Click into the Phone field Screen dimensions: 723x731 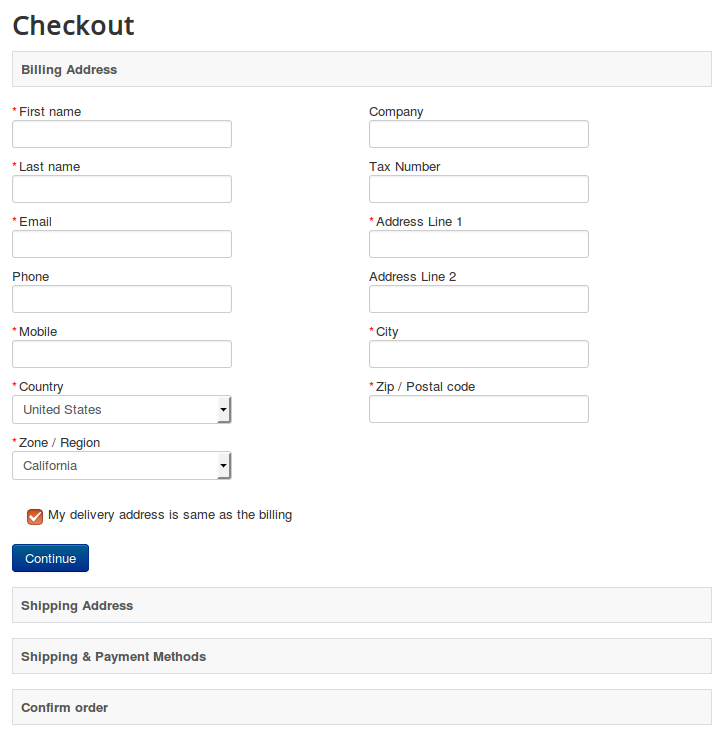(x=122, y=299)
